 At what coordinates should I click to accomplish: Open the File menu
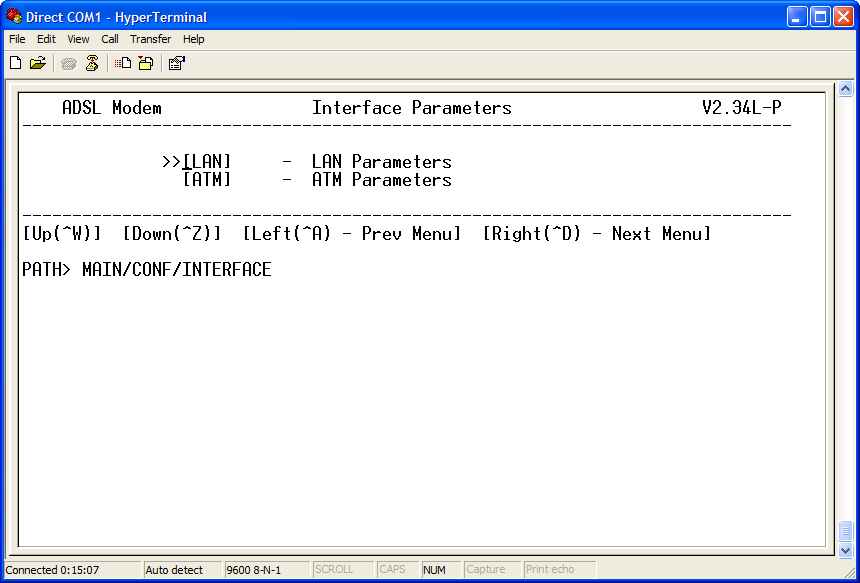point(16,39)
